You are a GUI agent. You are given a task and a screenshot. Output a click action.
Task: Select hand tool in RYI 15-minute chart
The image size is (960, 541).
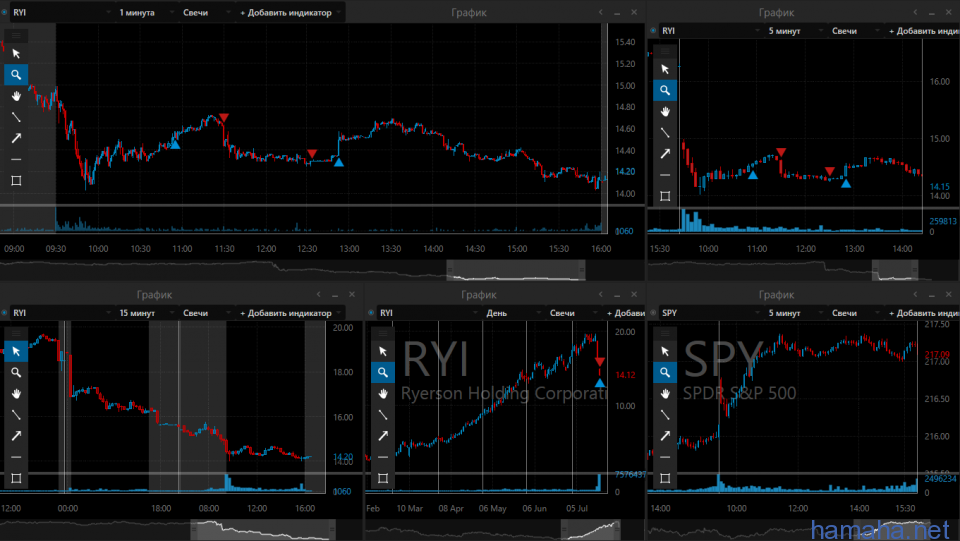16,394
